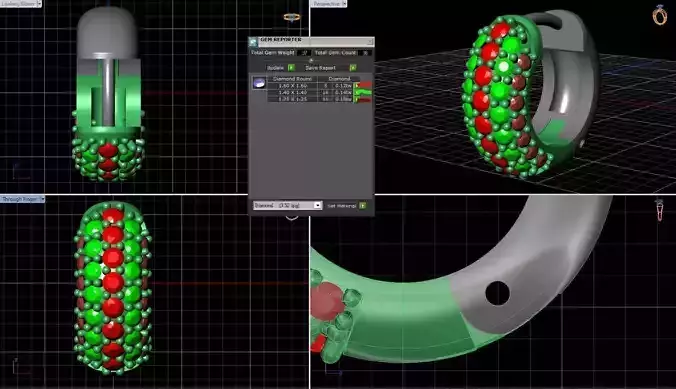
Task: Click dark red swatch of 1.25 gem row
Action: [x=363, y=99]
